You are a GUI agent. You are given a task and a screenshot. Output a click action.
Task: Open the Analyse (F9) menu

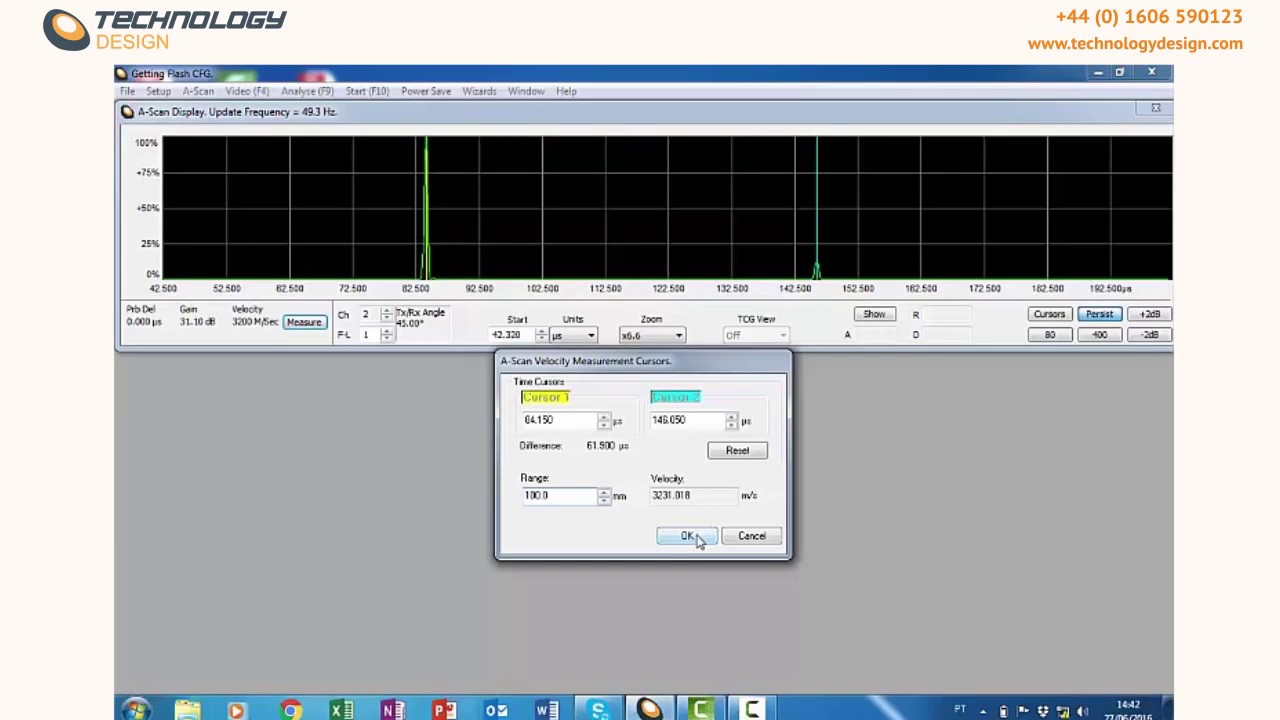307,91
